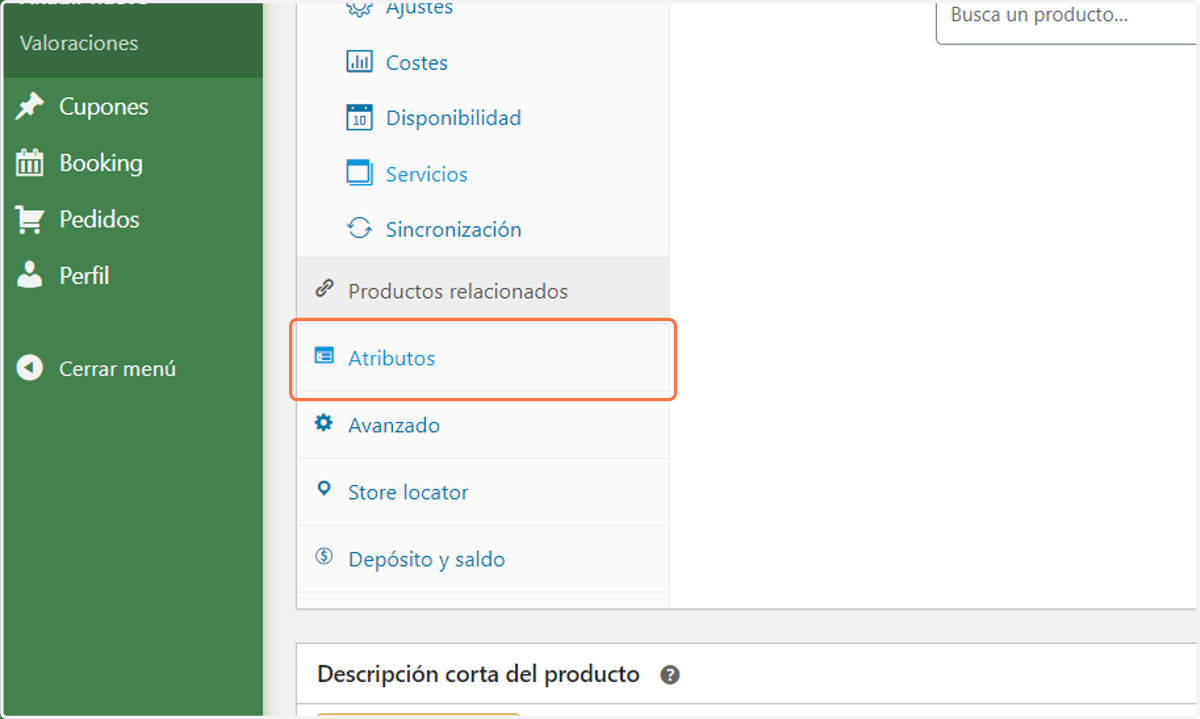Click the Productos relacionados link icon
This screenshot has width=1200, height=719.
click(324, 289)
